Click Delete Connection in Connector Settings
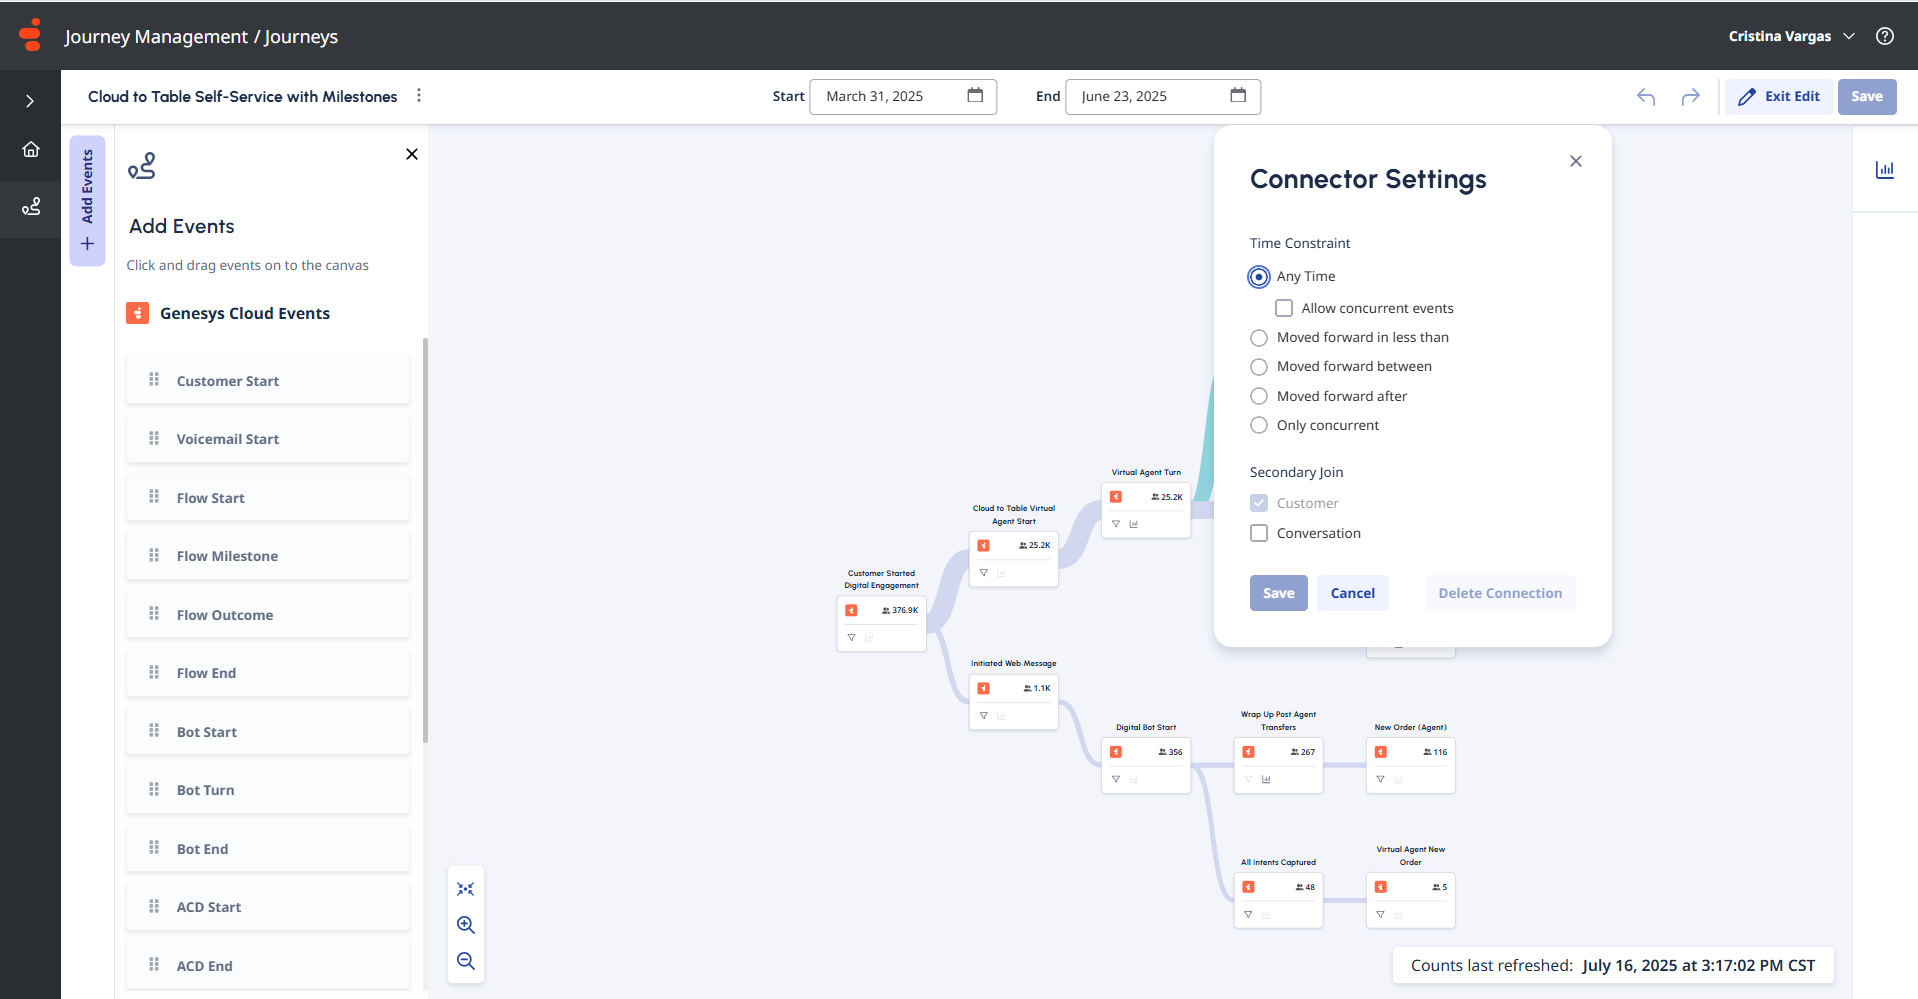The height and width of the screenshot is (999, 1918). (1499, 592)
